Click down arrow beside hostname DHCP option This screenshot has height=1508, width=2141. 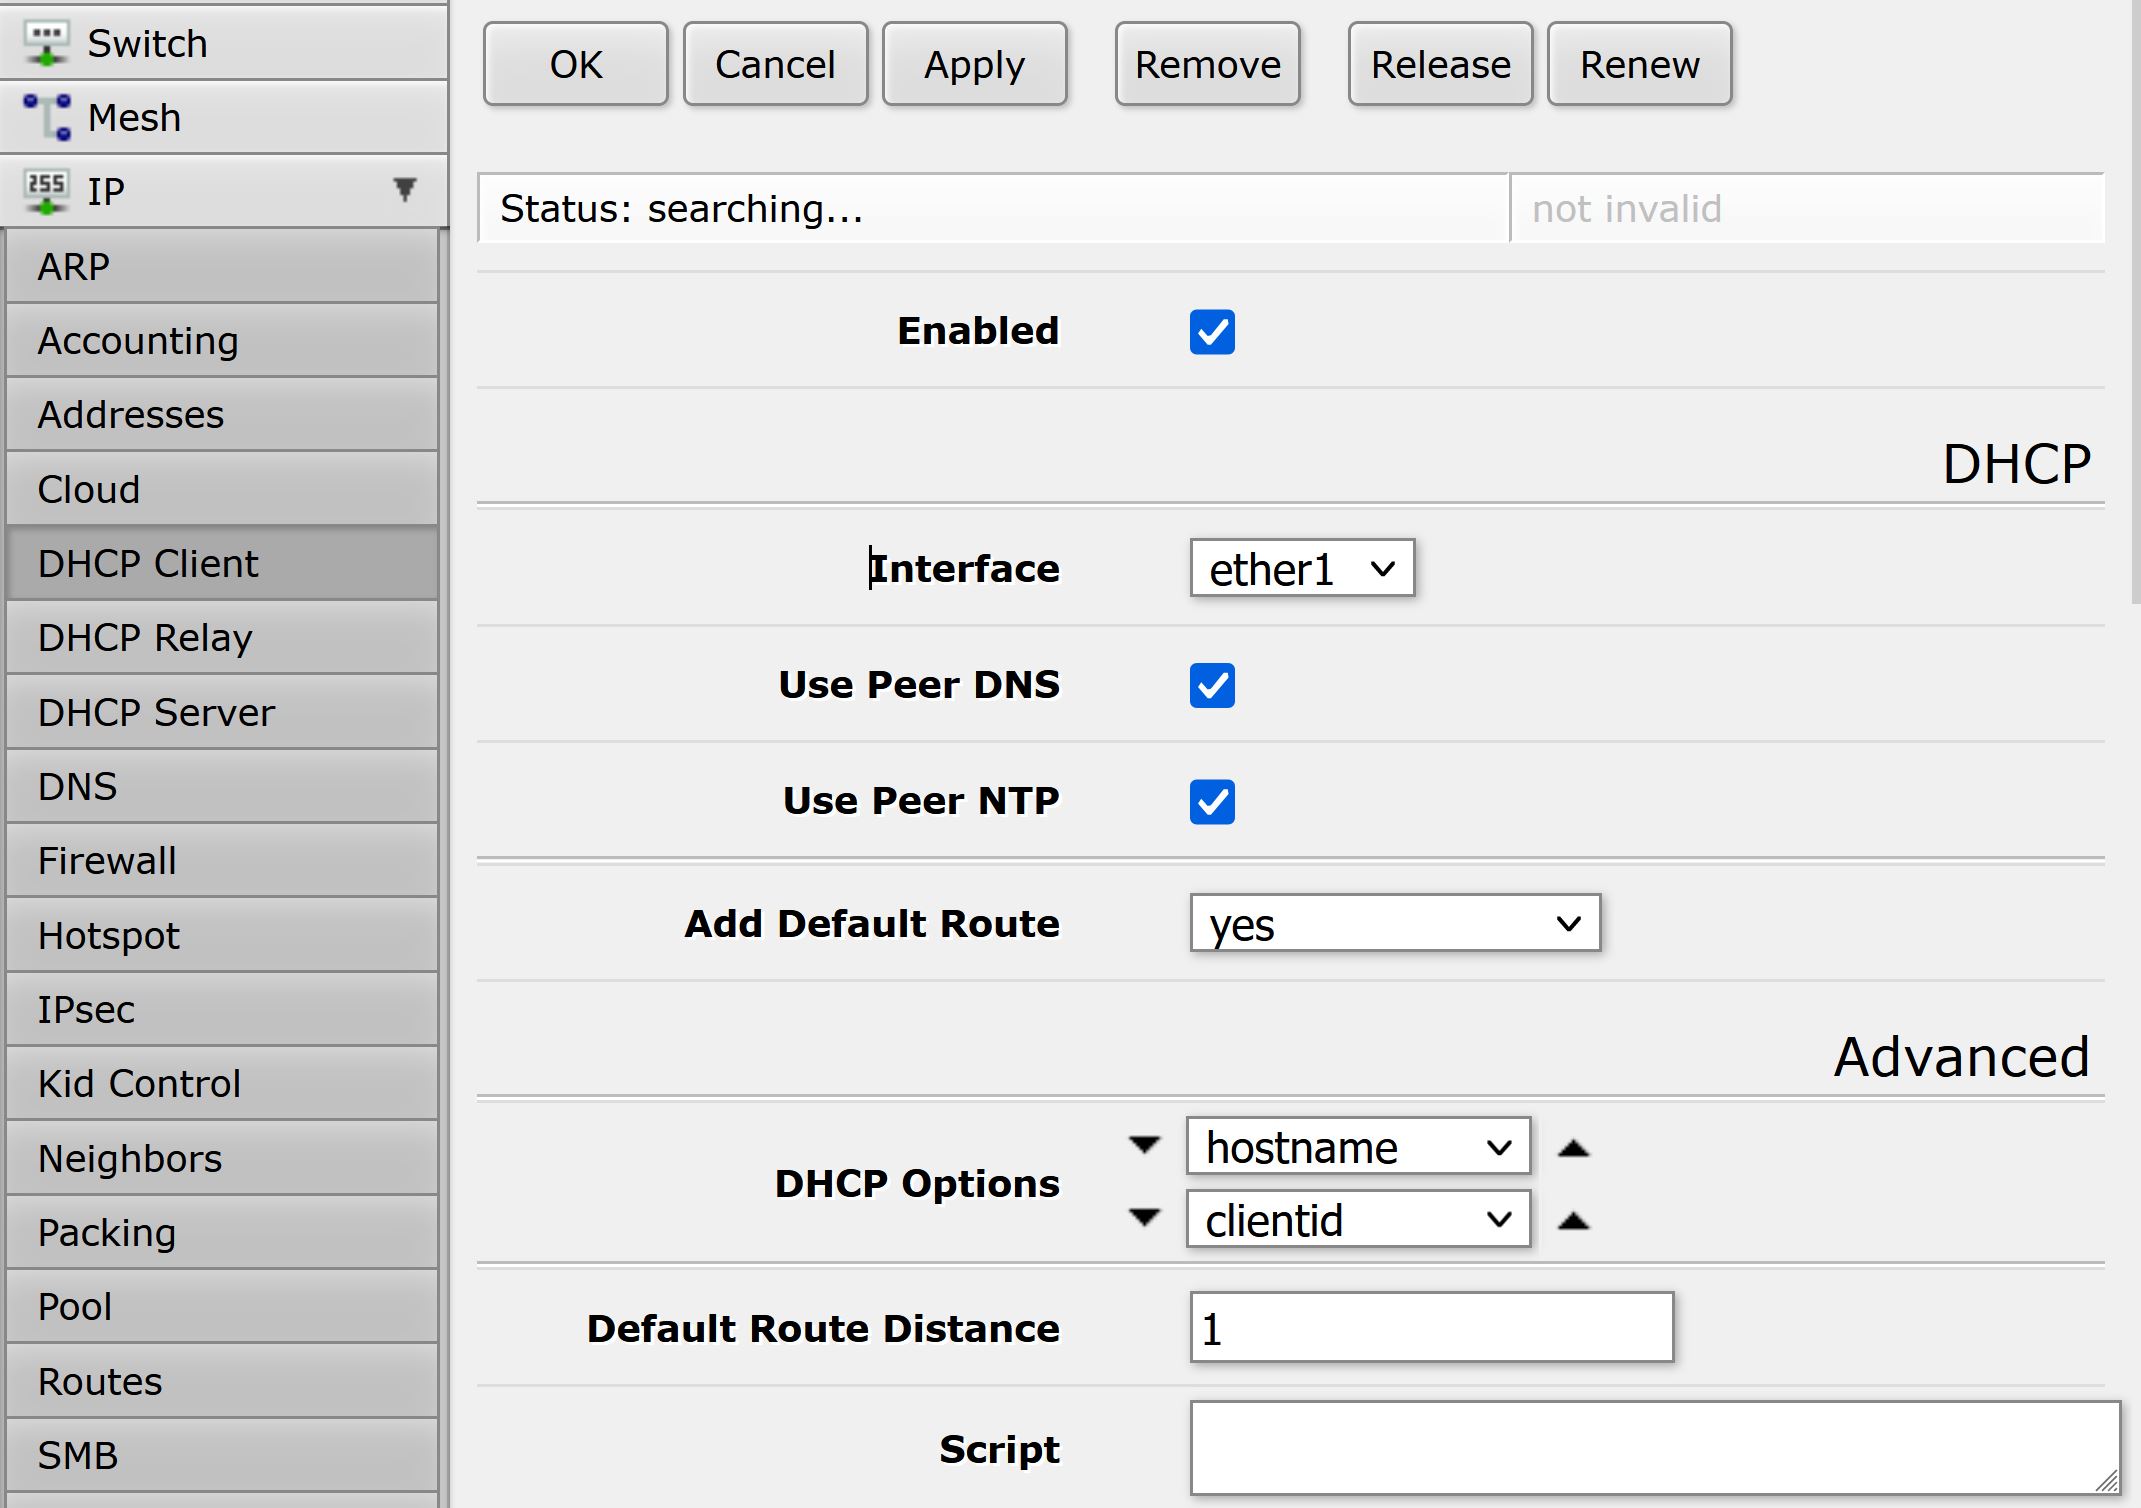click(x=1144, y=1144)
